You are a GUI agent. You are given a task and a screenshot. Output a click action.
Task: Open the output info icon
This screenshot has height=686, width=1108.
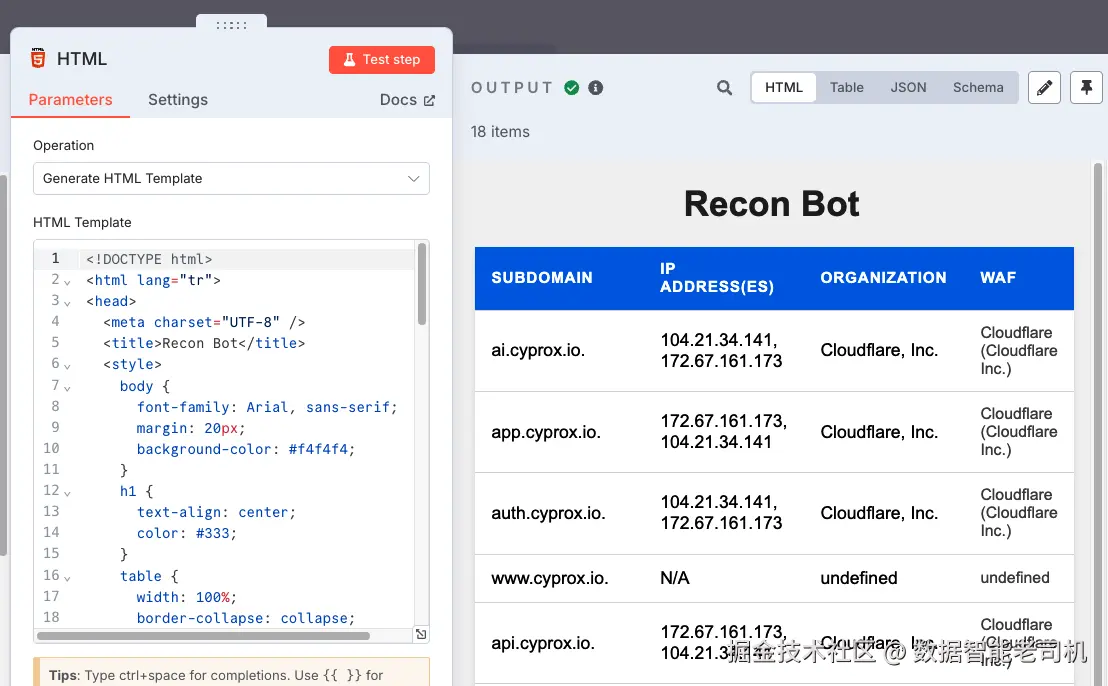(596, 88)
